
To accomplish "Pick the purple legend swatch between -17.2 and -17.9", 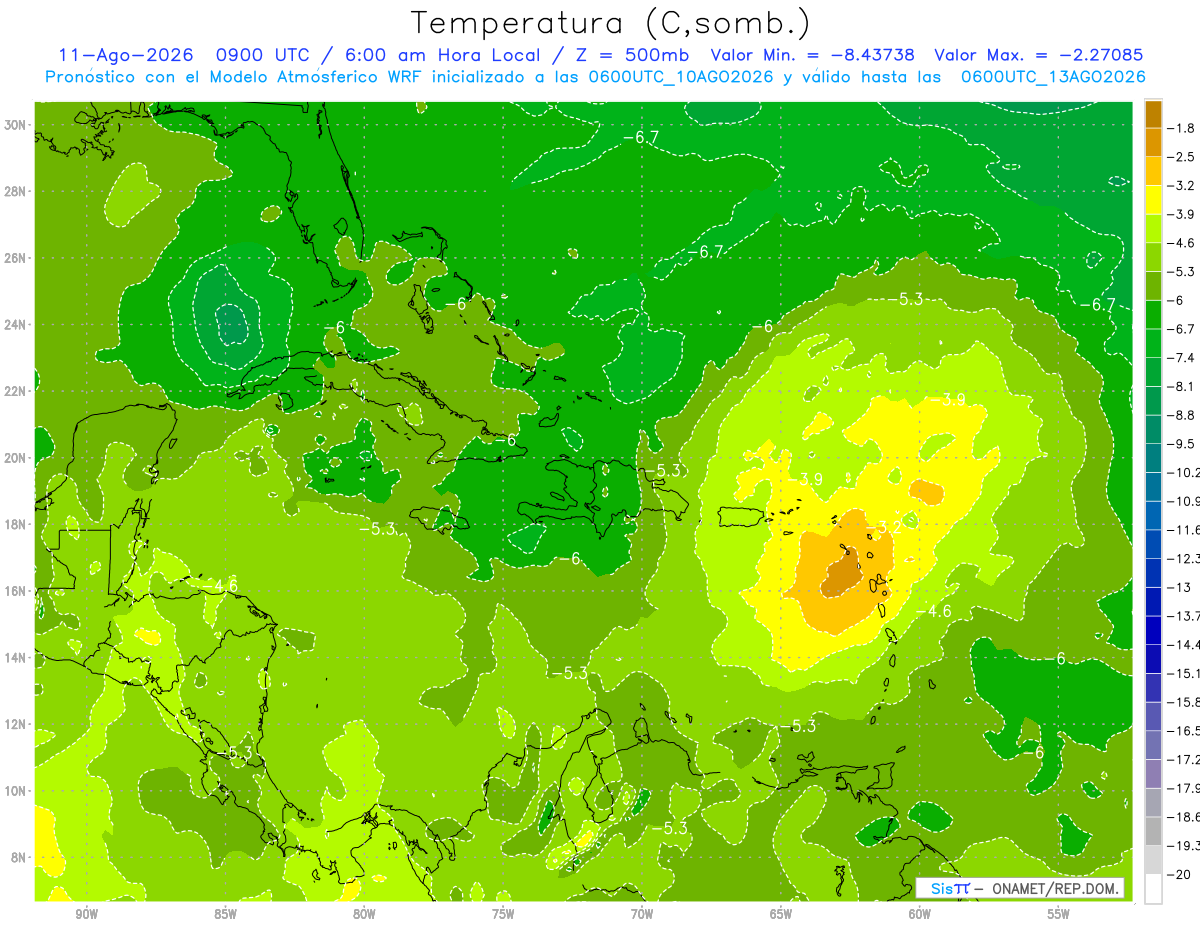I will pos(1153,774).
